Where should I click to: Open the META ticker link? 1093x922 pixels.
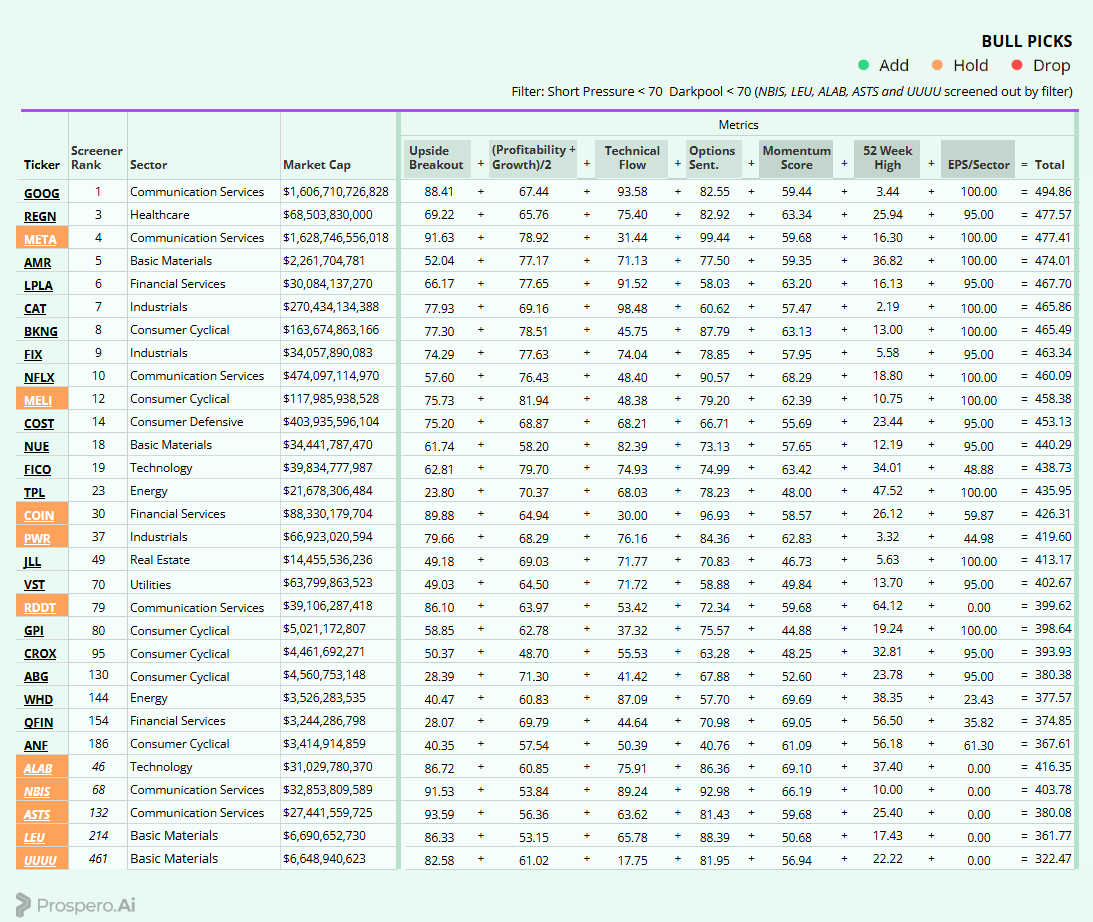40,239
